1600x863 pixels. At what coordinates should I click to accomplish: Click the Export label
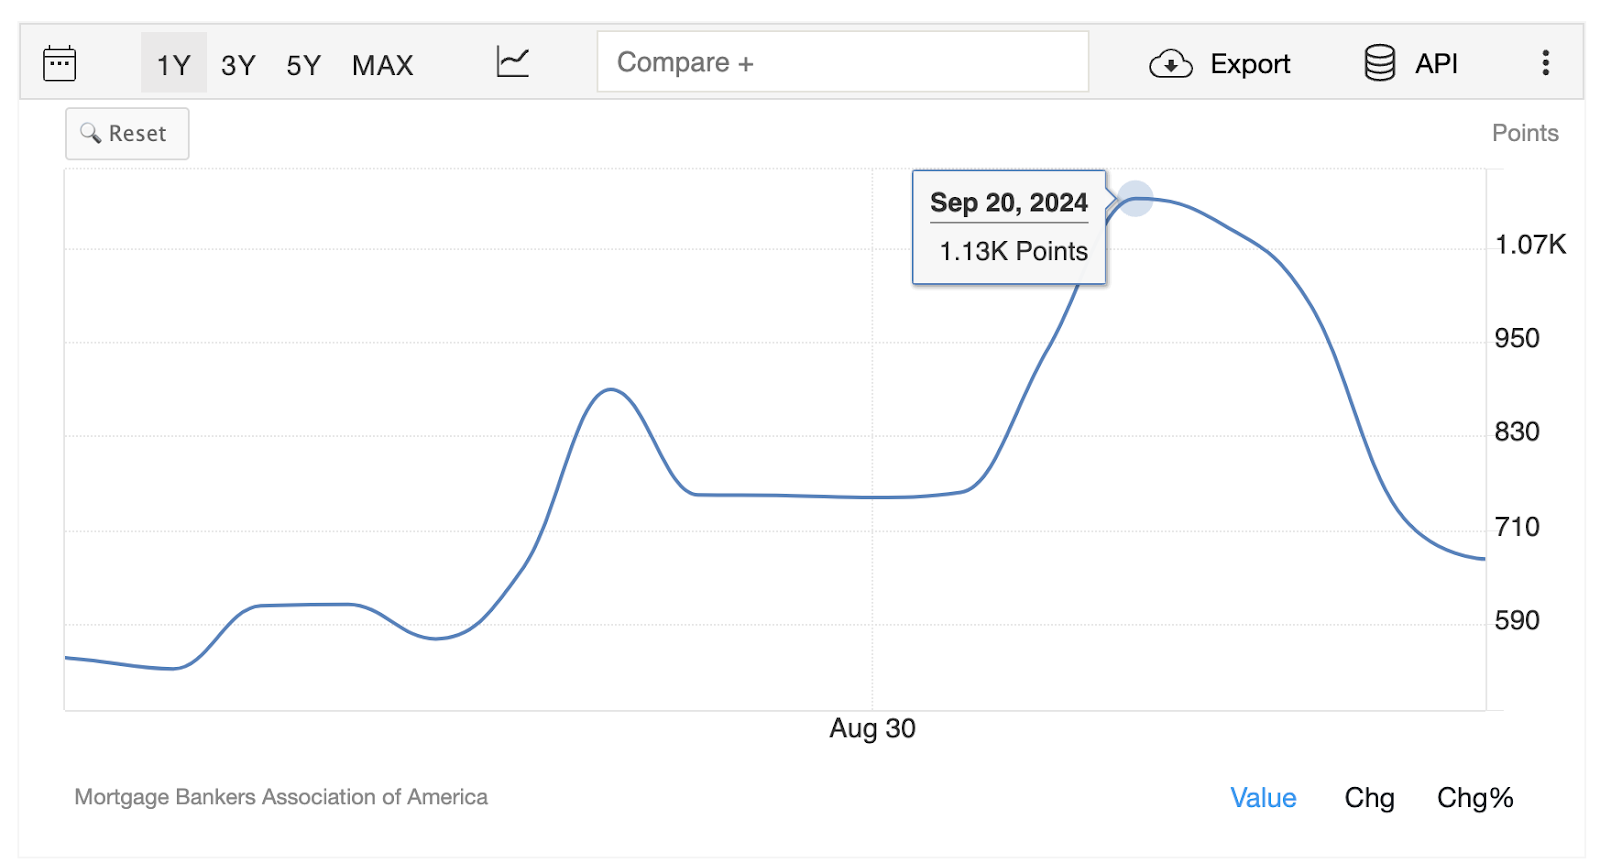(1250, 64)
